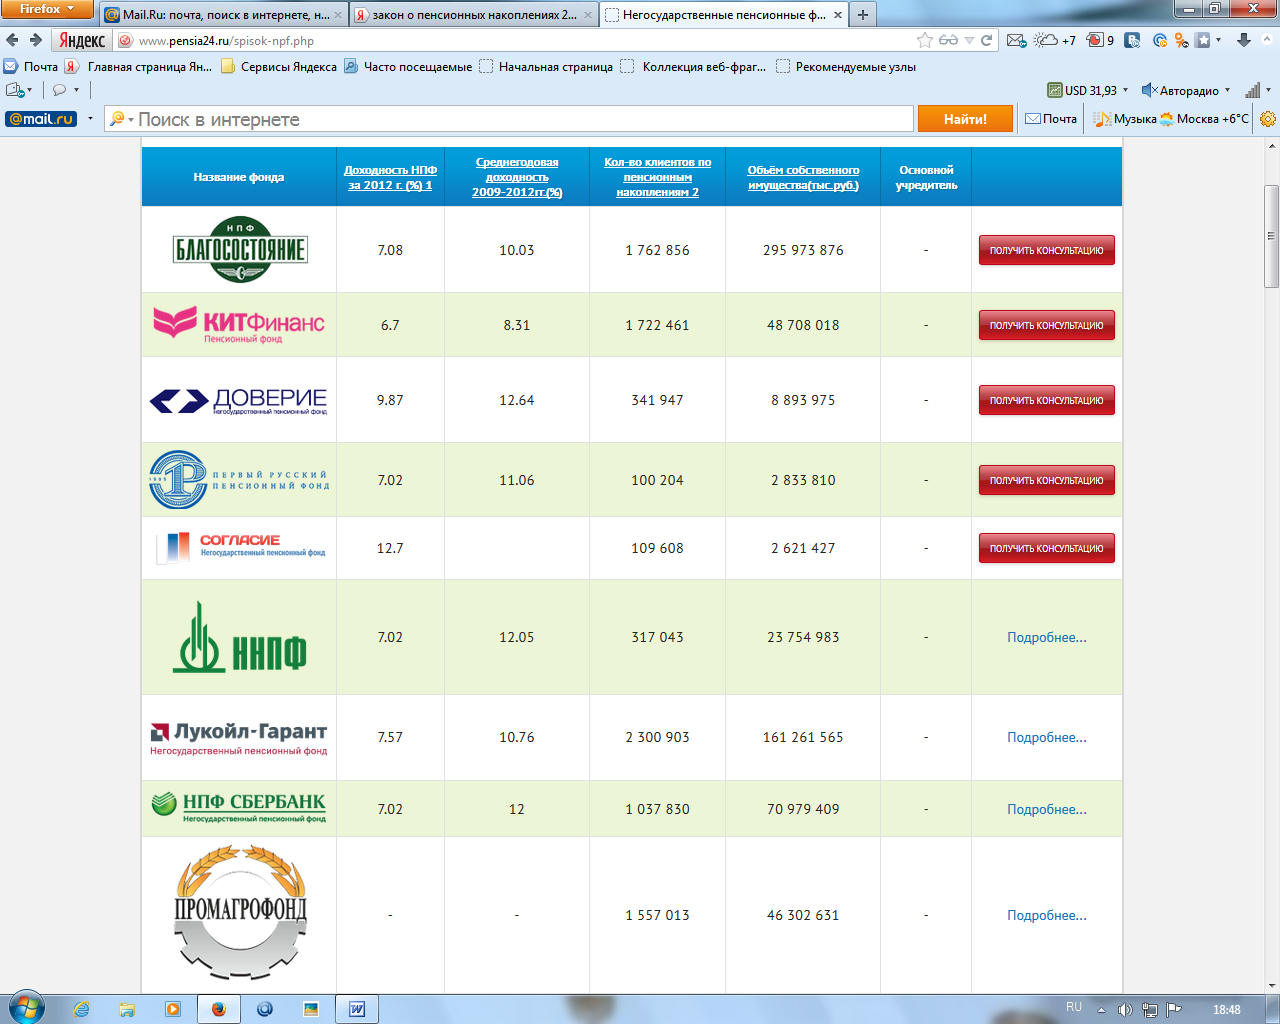Mute the radio via speaker icon
Viewport: 1280px width, 1024px height.
tap(1149, 90)
